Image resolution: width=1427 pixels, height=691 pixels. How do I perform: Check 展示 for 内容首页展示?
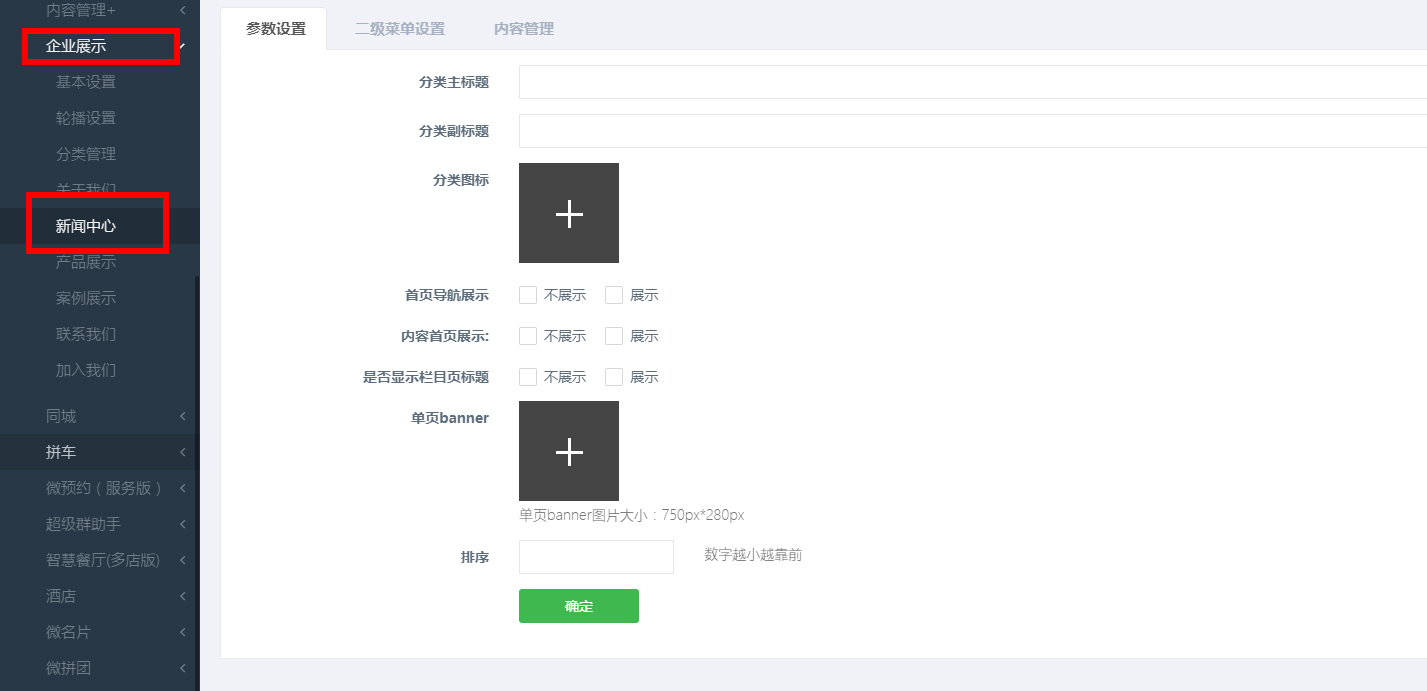[614, 336]
